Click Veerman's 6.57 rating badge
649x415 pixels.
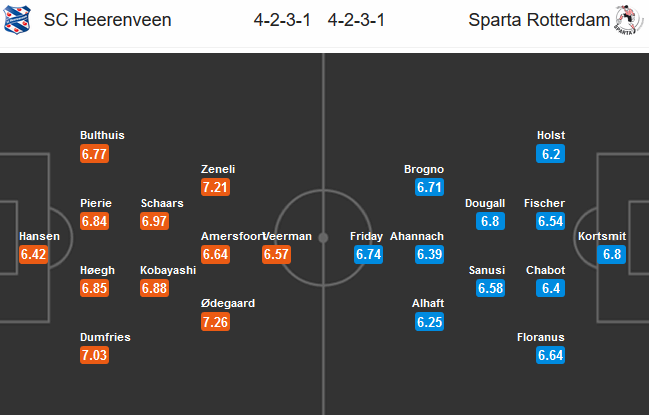click(x=277, y=255)
